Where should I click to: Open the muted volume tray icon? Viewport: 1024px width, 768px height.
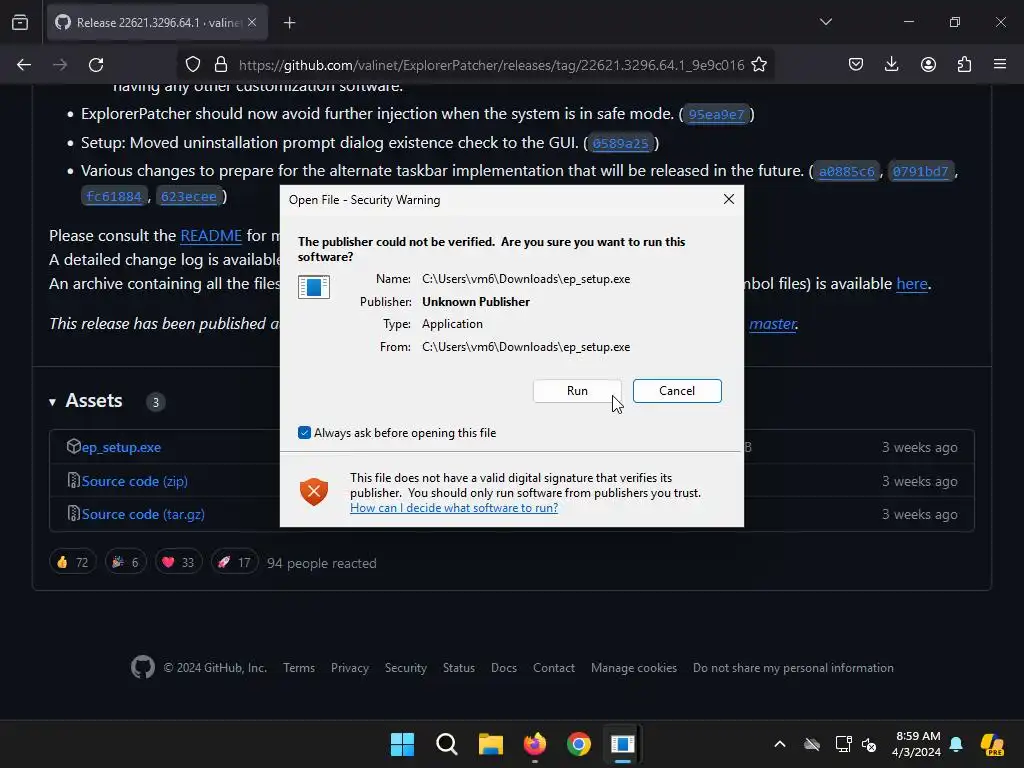869,744
